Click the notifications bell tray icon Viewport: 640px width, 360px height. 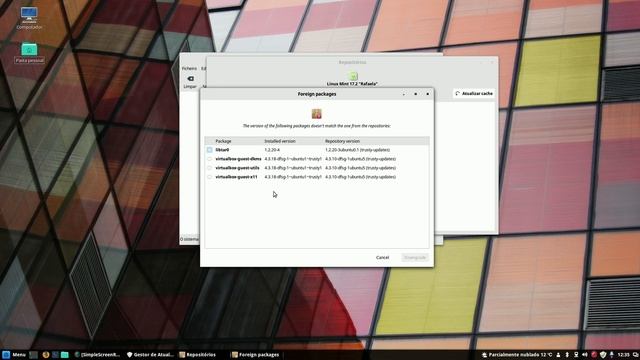coord(611,355)
